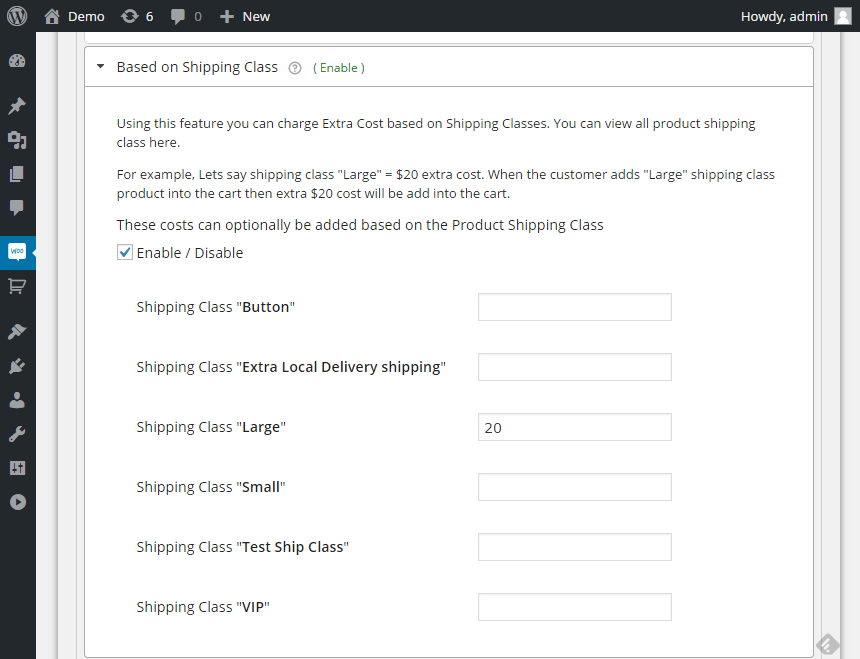Open the Pages sidebar icon
The width and height of the screenshot is (860, 659).
[x=17, y=174]
